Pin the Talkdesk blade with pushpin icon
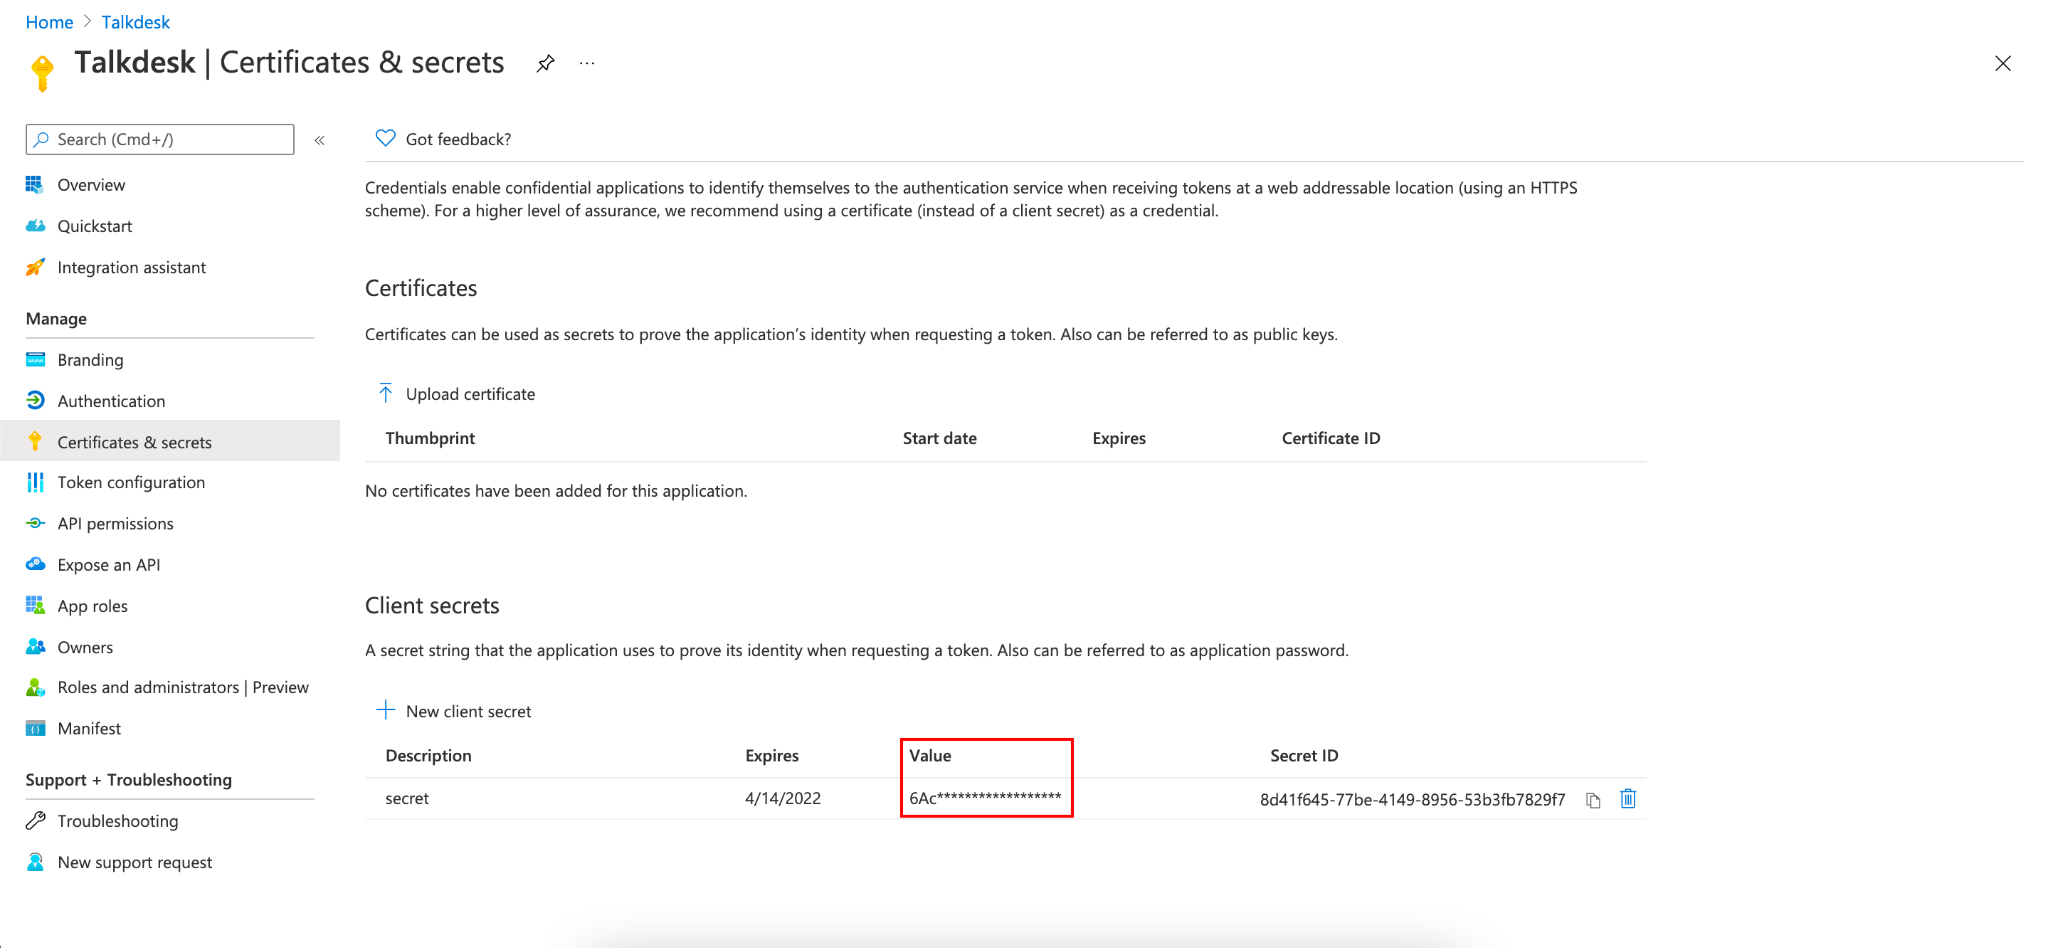2048x948 pixels. click(x=545, y=64)
